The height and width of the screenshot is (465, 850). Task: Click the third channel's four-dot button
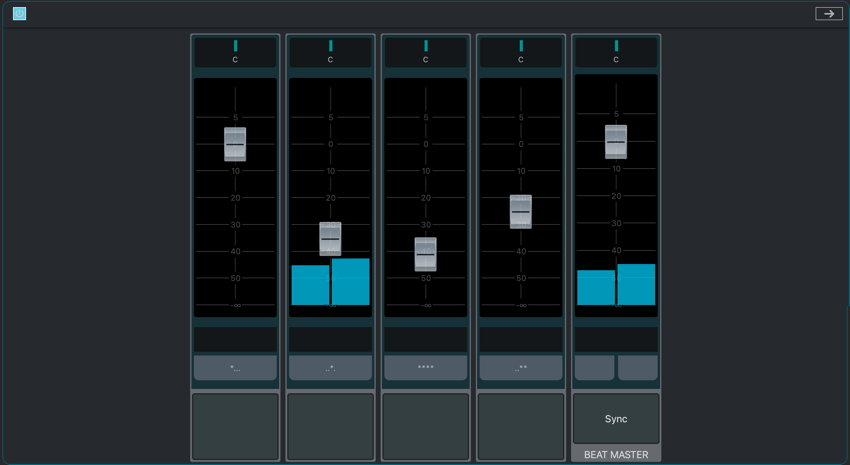tap(425, 368)
